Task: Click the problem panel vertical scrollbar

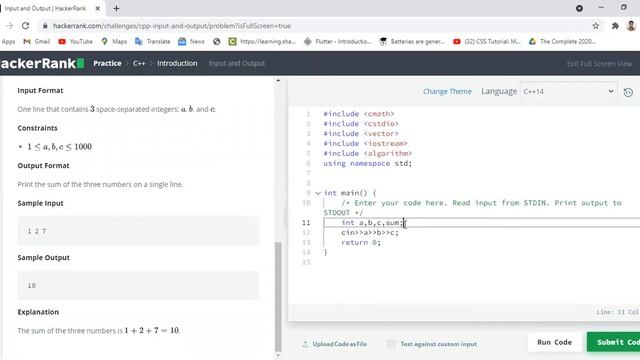Action: [x=278, y=297]
